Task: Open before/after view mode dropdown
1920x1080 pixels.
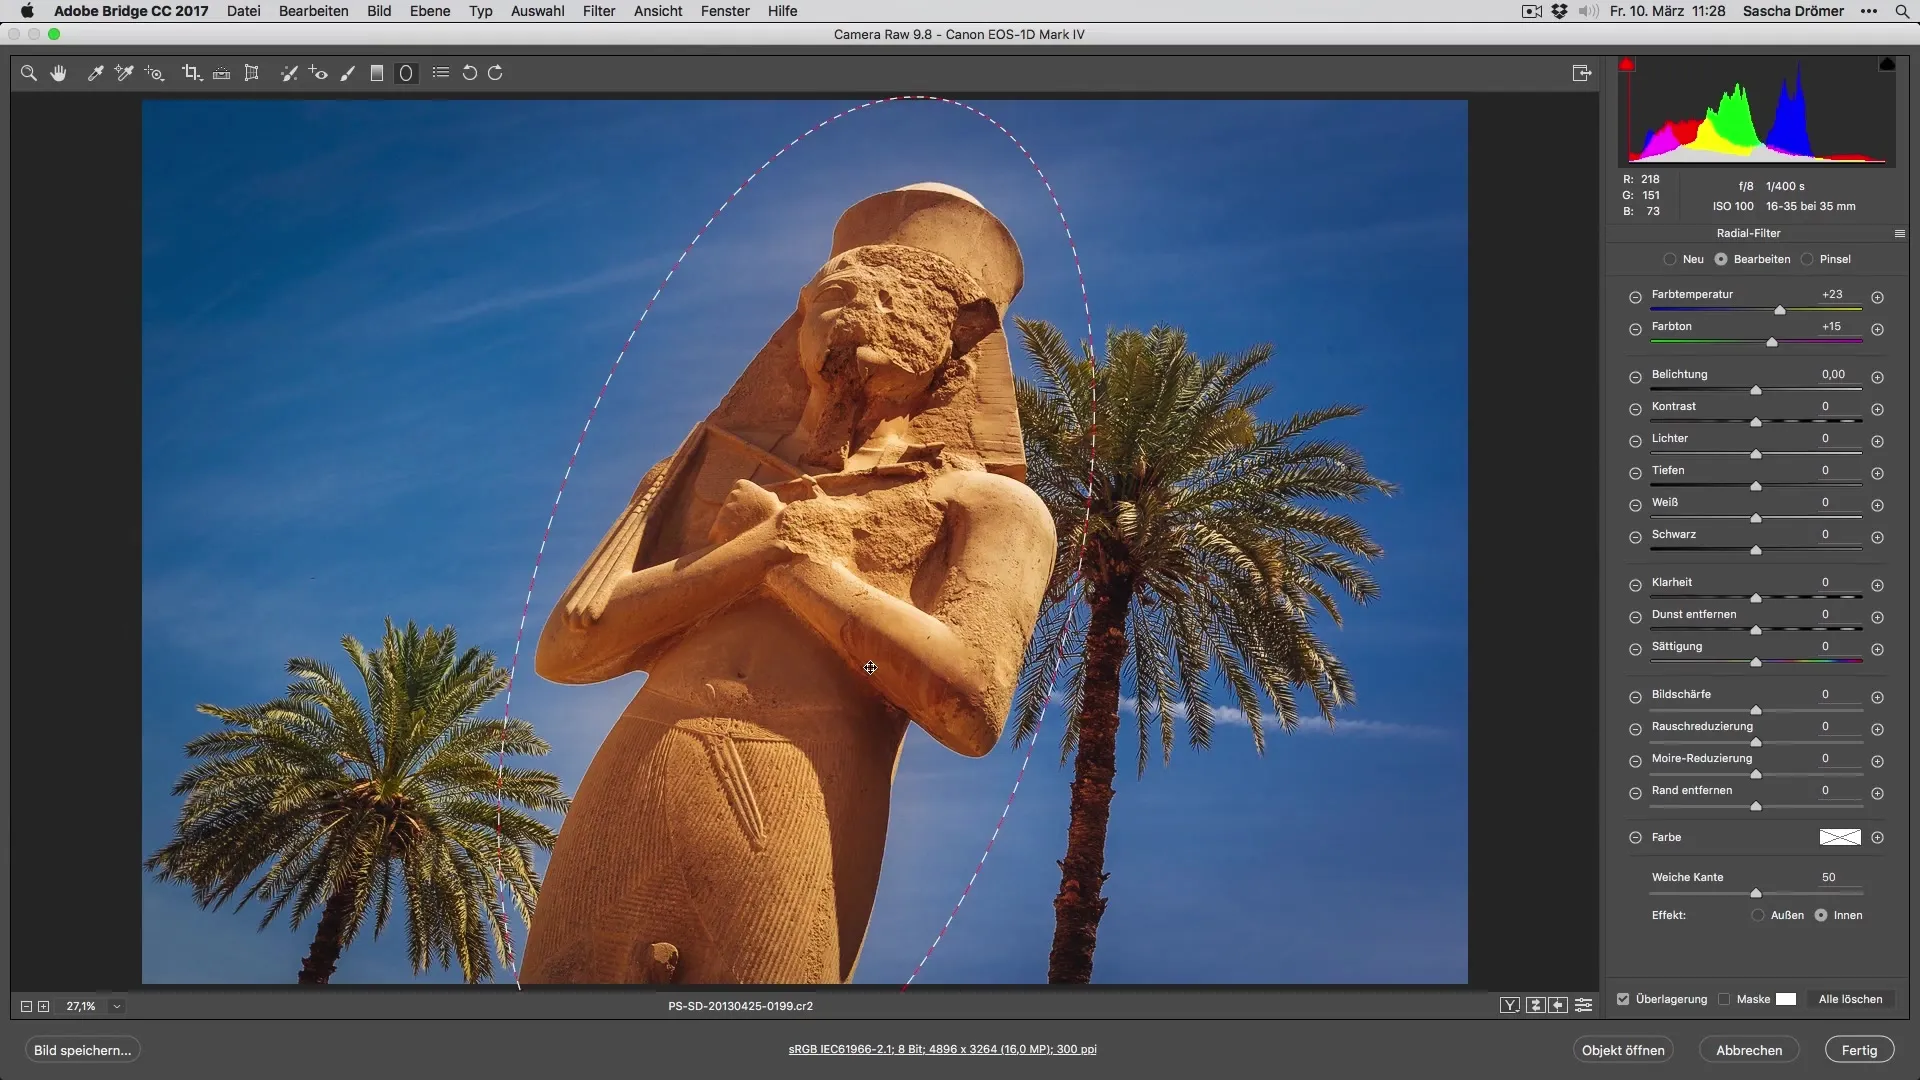Action: tap(1510, 1005)
